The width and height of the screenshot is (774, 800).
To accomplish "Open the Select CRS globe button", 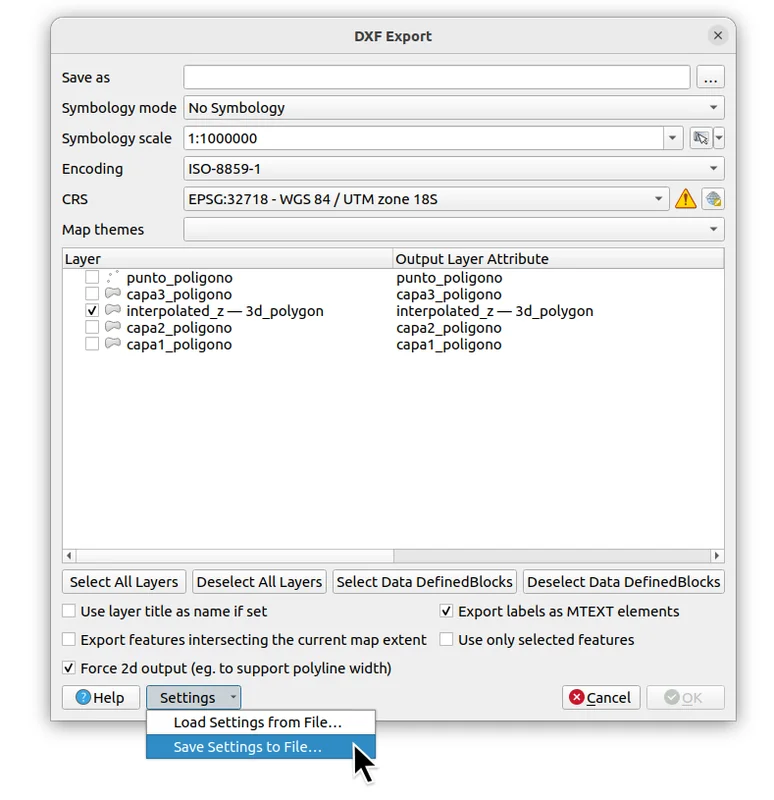I will 712,199.
